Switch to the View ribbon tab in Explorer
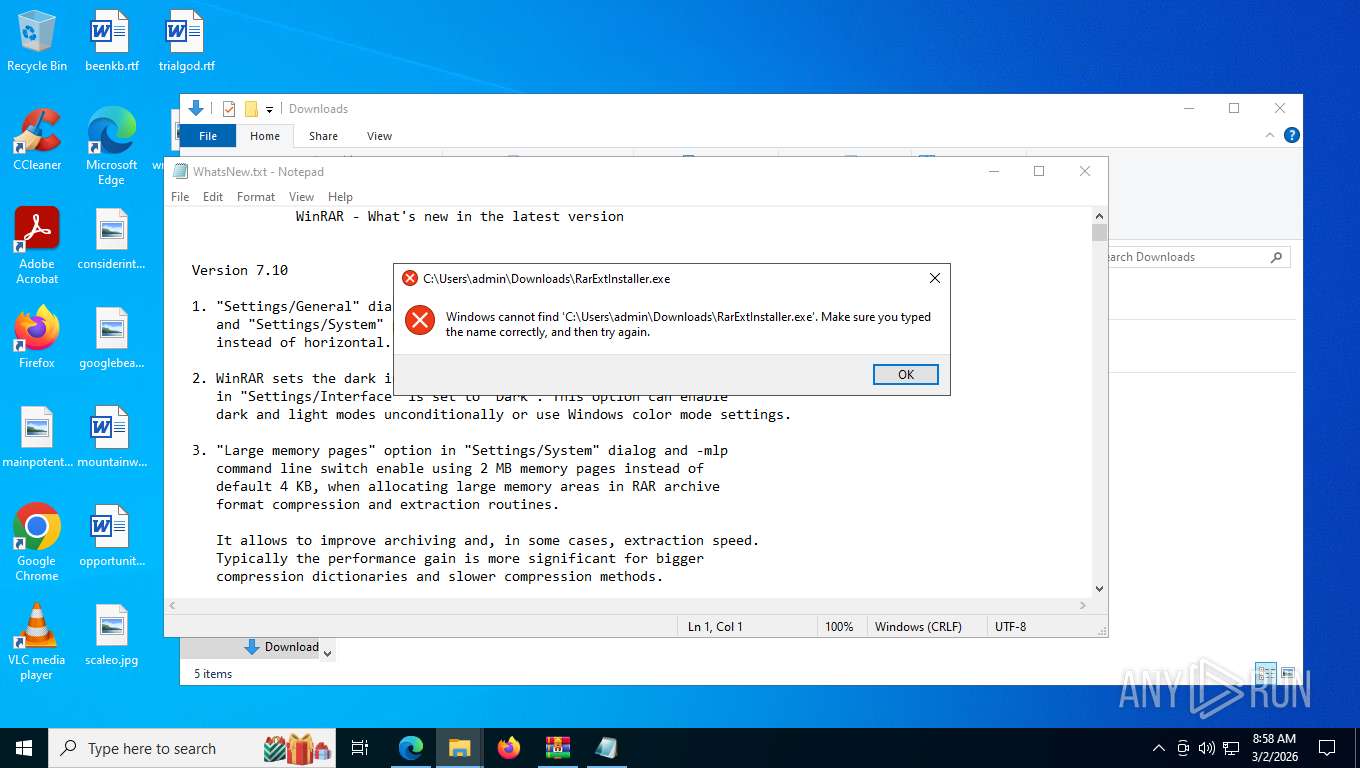1360x768 pixels. (x=379, y=136)
